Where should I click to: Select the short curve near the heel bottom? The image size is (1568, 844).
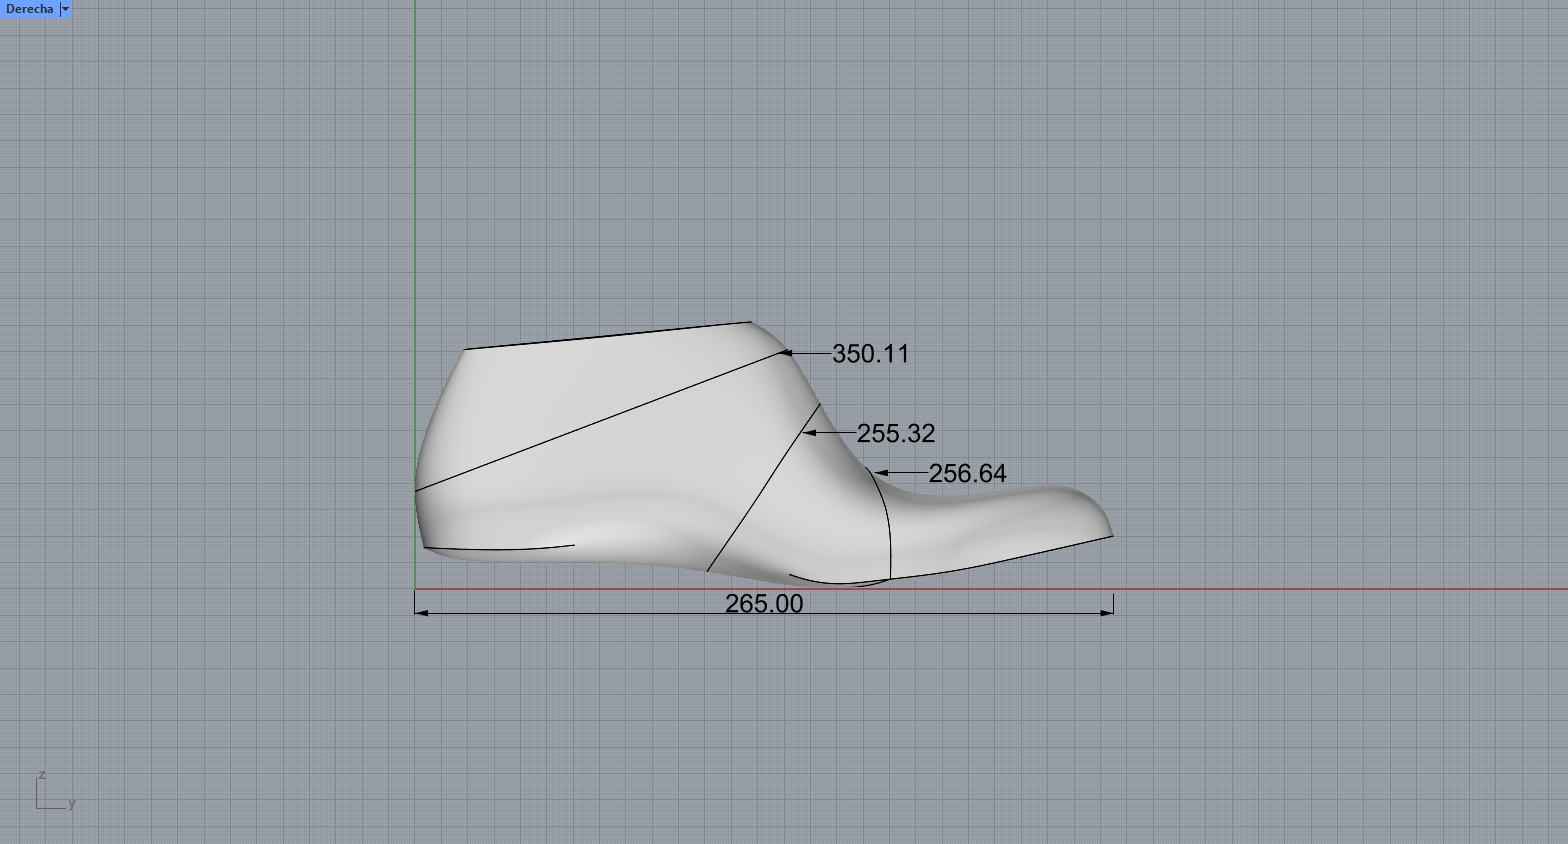(x=500, y=548)
